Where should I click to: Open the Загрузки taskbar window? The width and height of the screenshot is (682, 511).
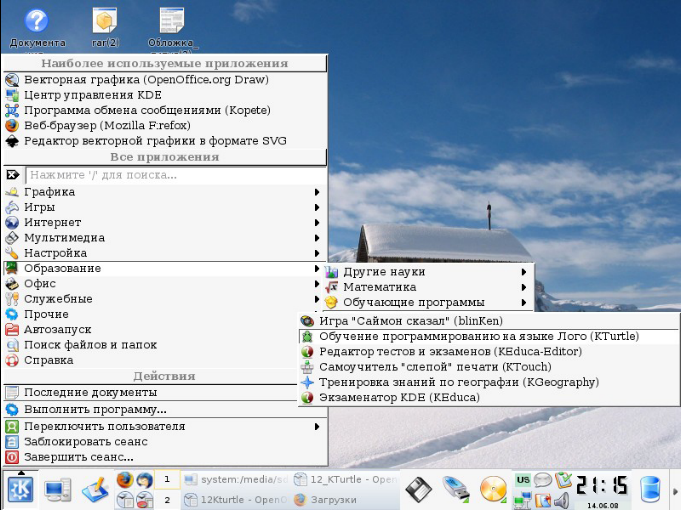click(x=334, y=500)
